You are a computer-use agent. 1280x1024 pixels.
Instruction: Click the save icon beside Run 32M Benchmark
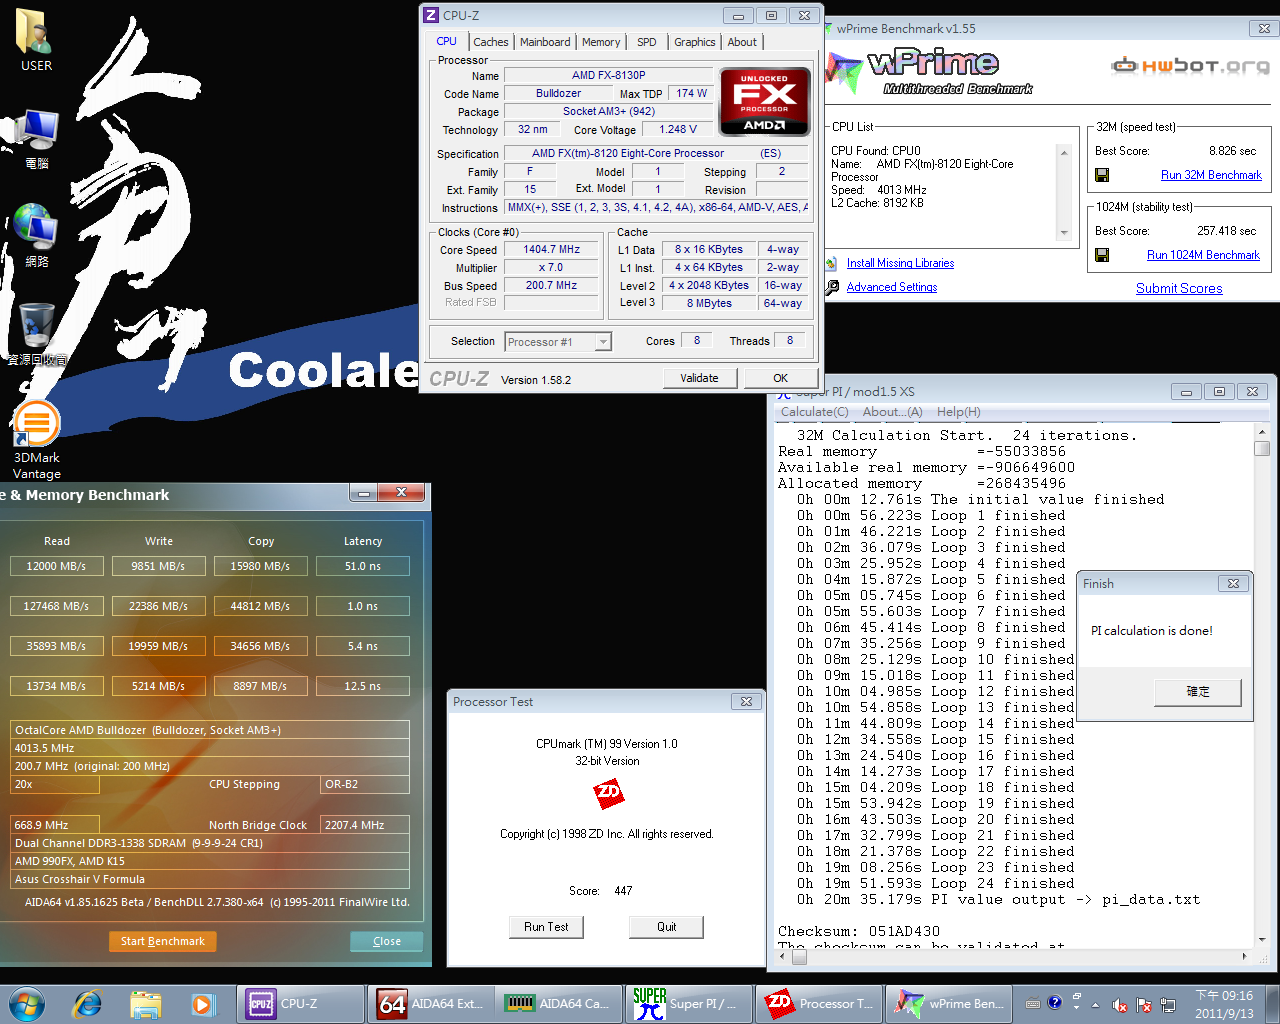(1102, 175)
